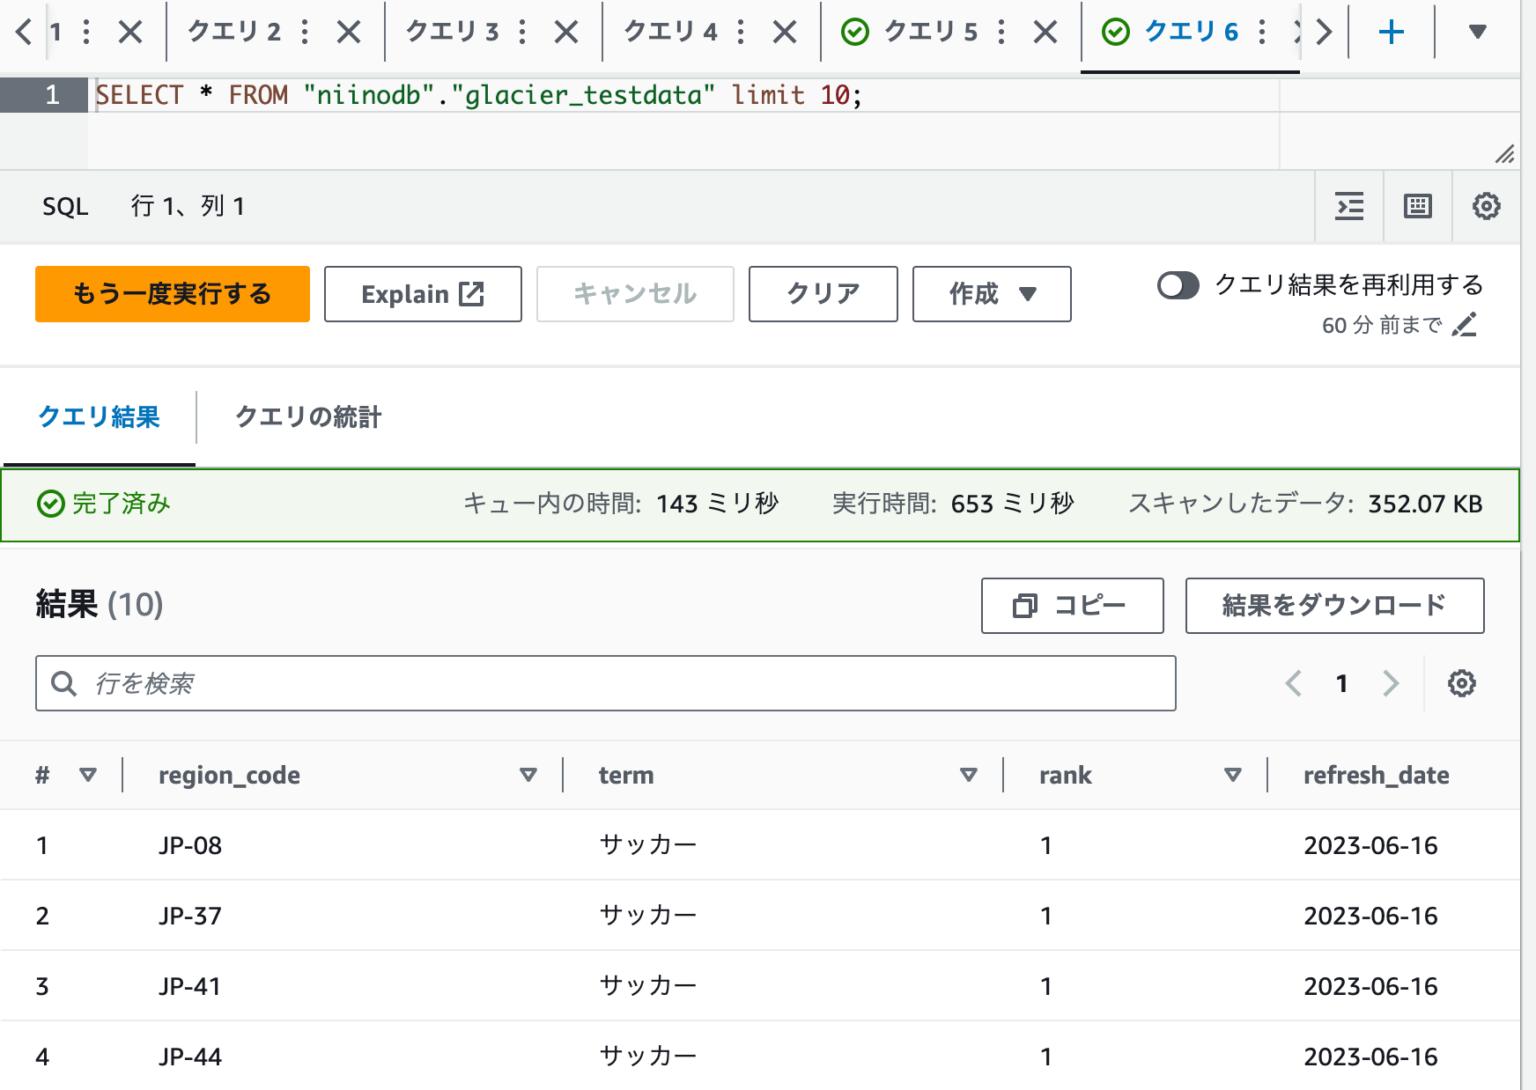Click the 結果をダウンロード button
Viewport: 1536px width, 1090px height.
click(x=1334, y=605)
